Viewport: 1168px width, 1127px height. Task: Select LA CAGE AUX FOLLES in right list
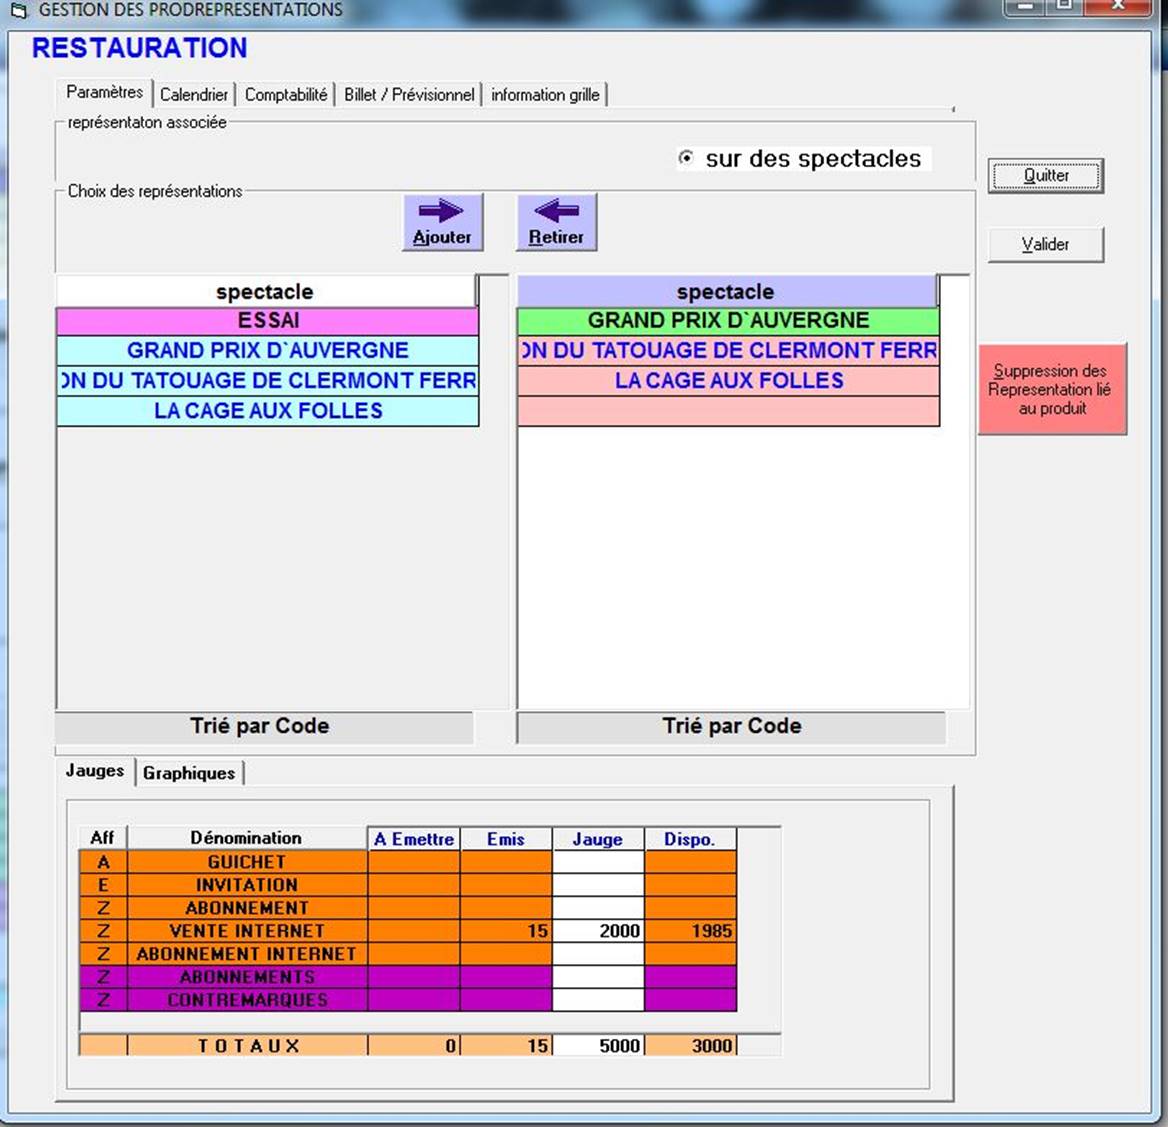click(729, 381)
